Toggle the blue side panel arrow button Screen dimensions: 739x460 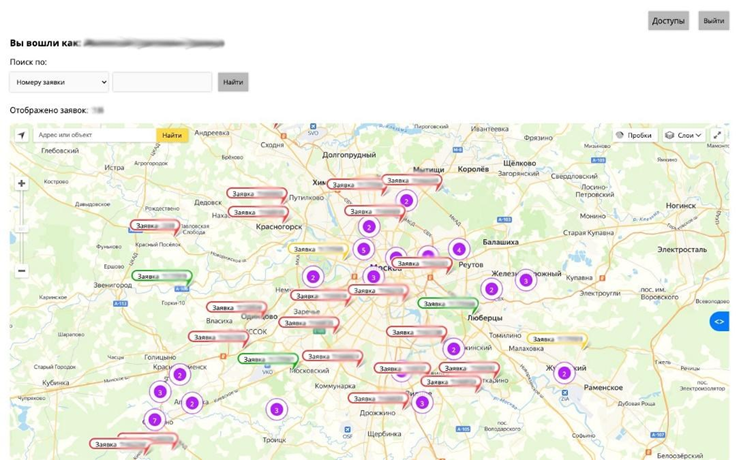(719, 321)
